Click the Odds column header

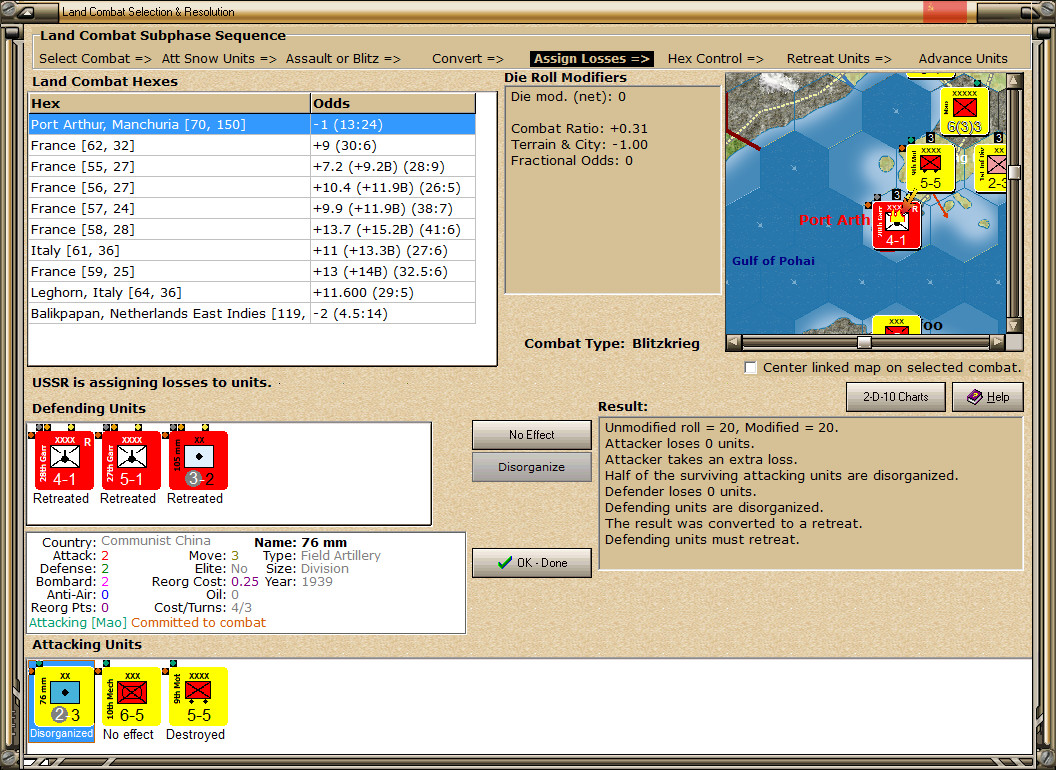click(x=393, y=104)
